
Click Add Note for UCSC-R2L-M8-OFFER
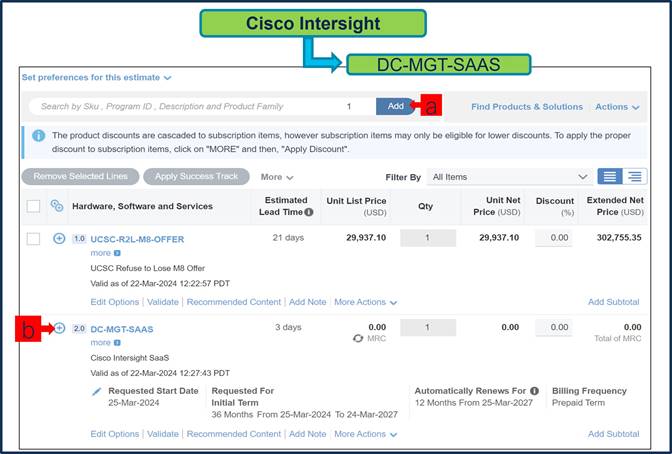point(307,302)
